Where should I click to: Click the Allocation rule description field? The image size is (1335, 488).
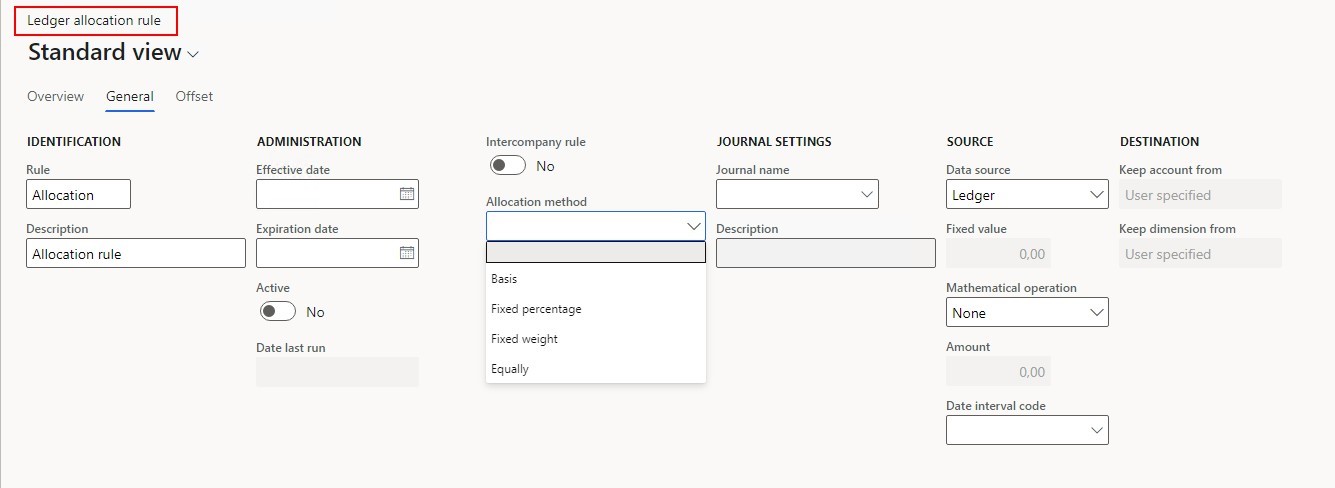(x=135, y=254)
